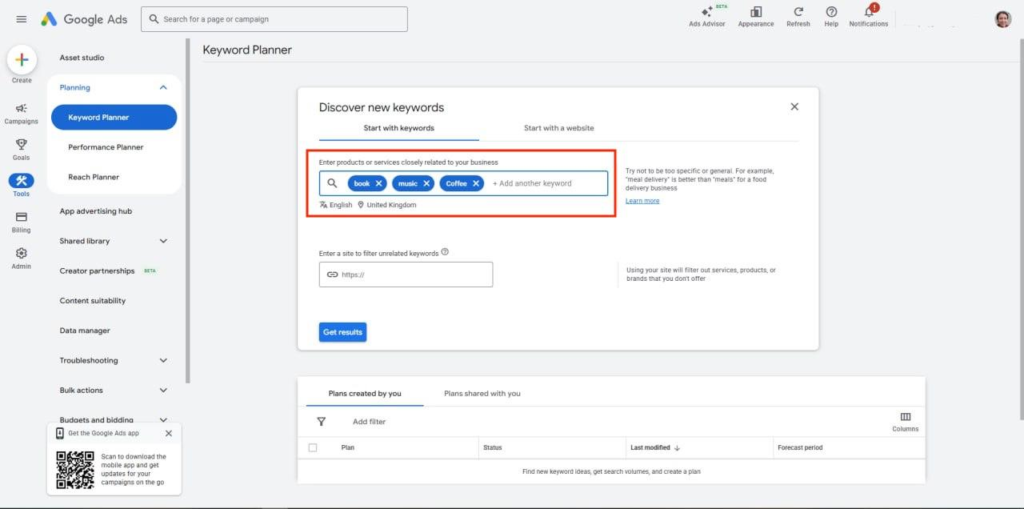Remove the 'music' keyword chip
This screenshot has width=1024, height=509.
coord(426,184)
